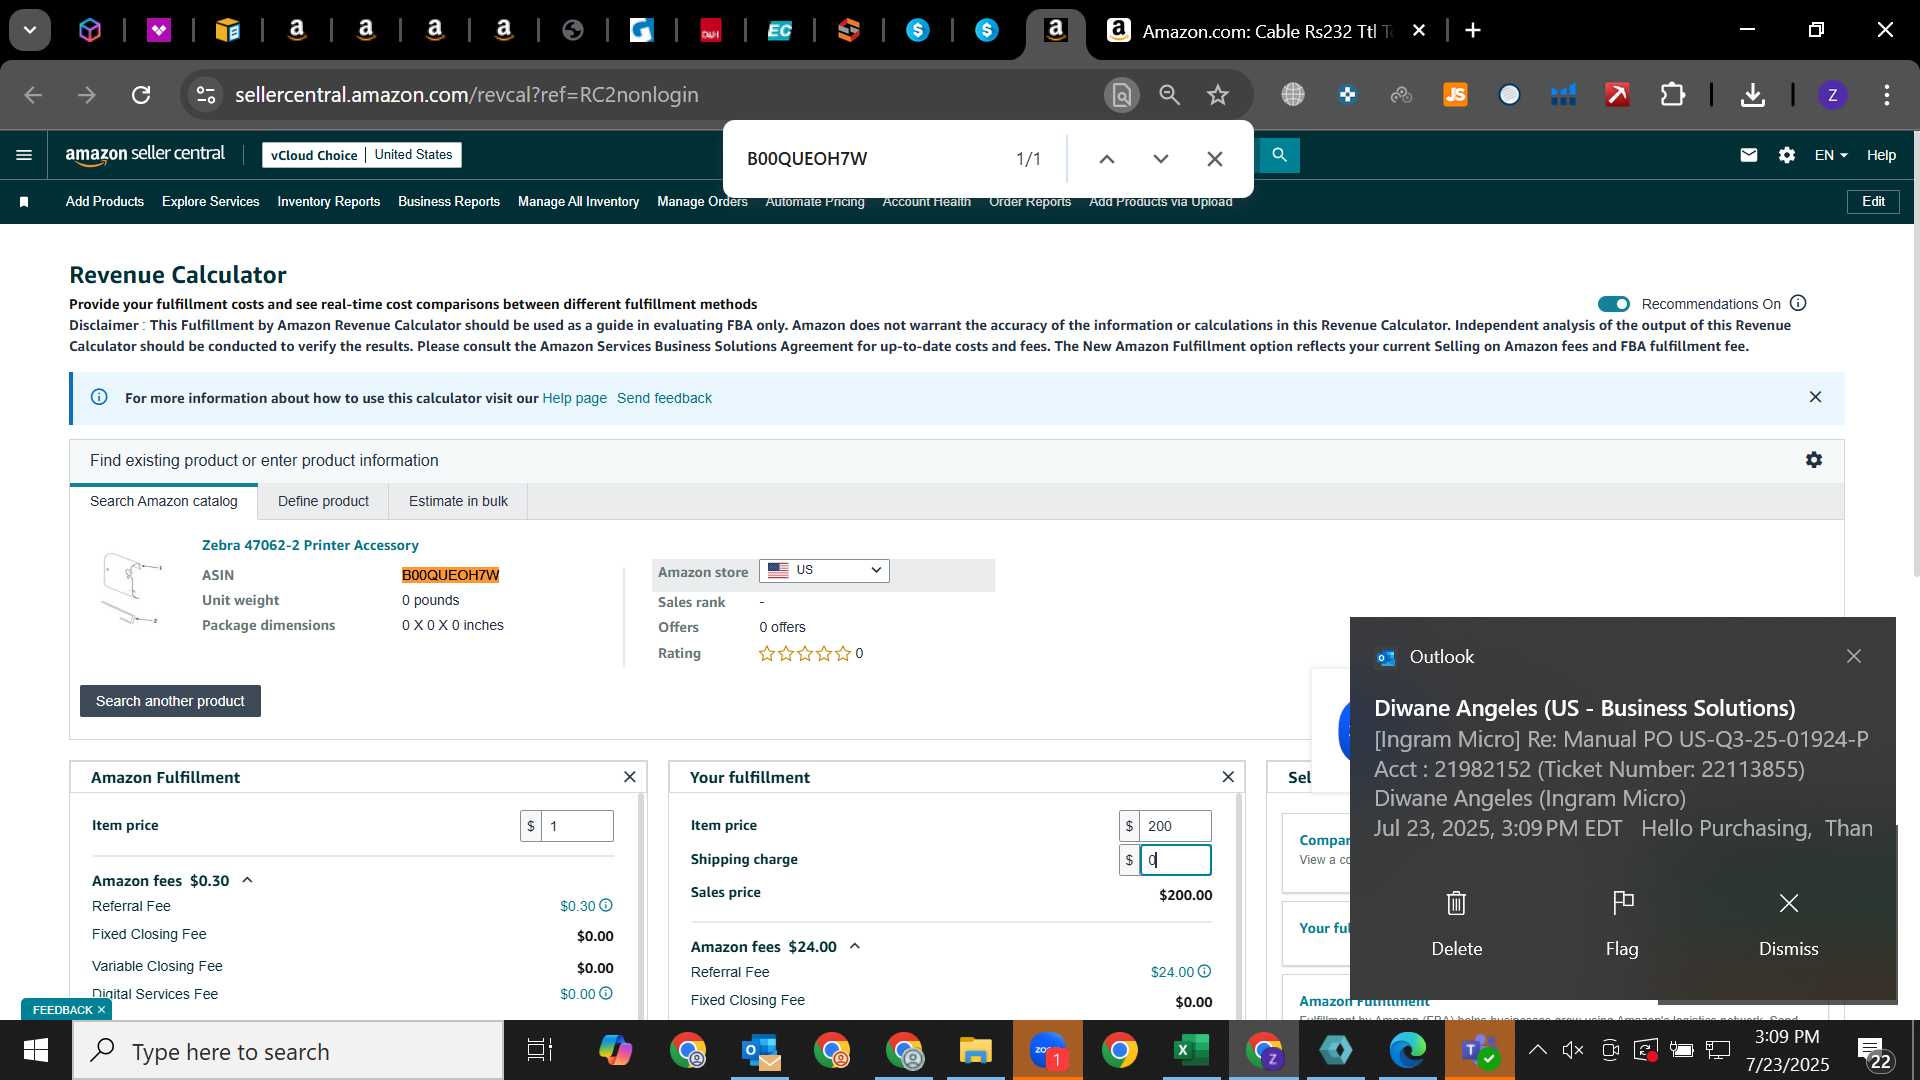Switch to the Define product tab
The height and width of the screenshot is (1080, 1920).
(x=323, y=501)
